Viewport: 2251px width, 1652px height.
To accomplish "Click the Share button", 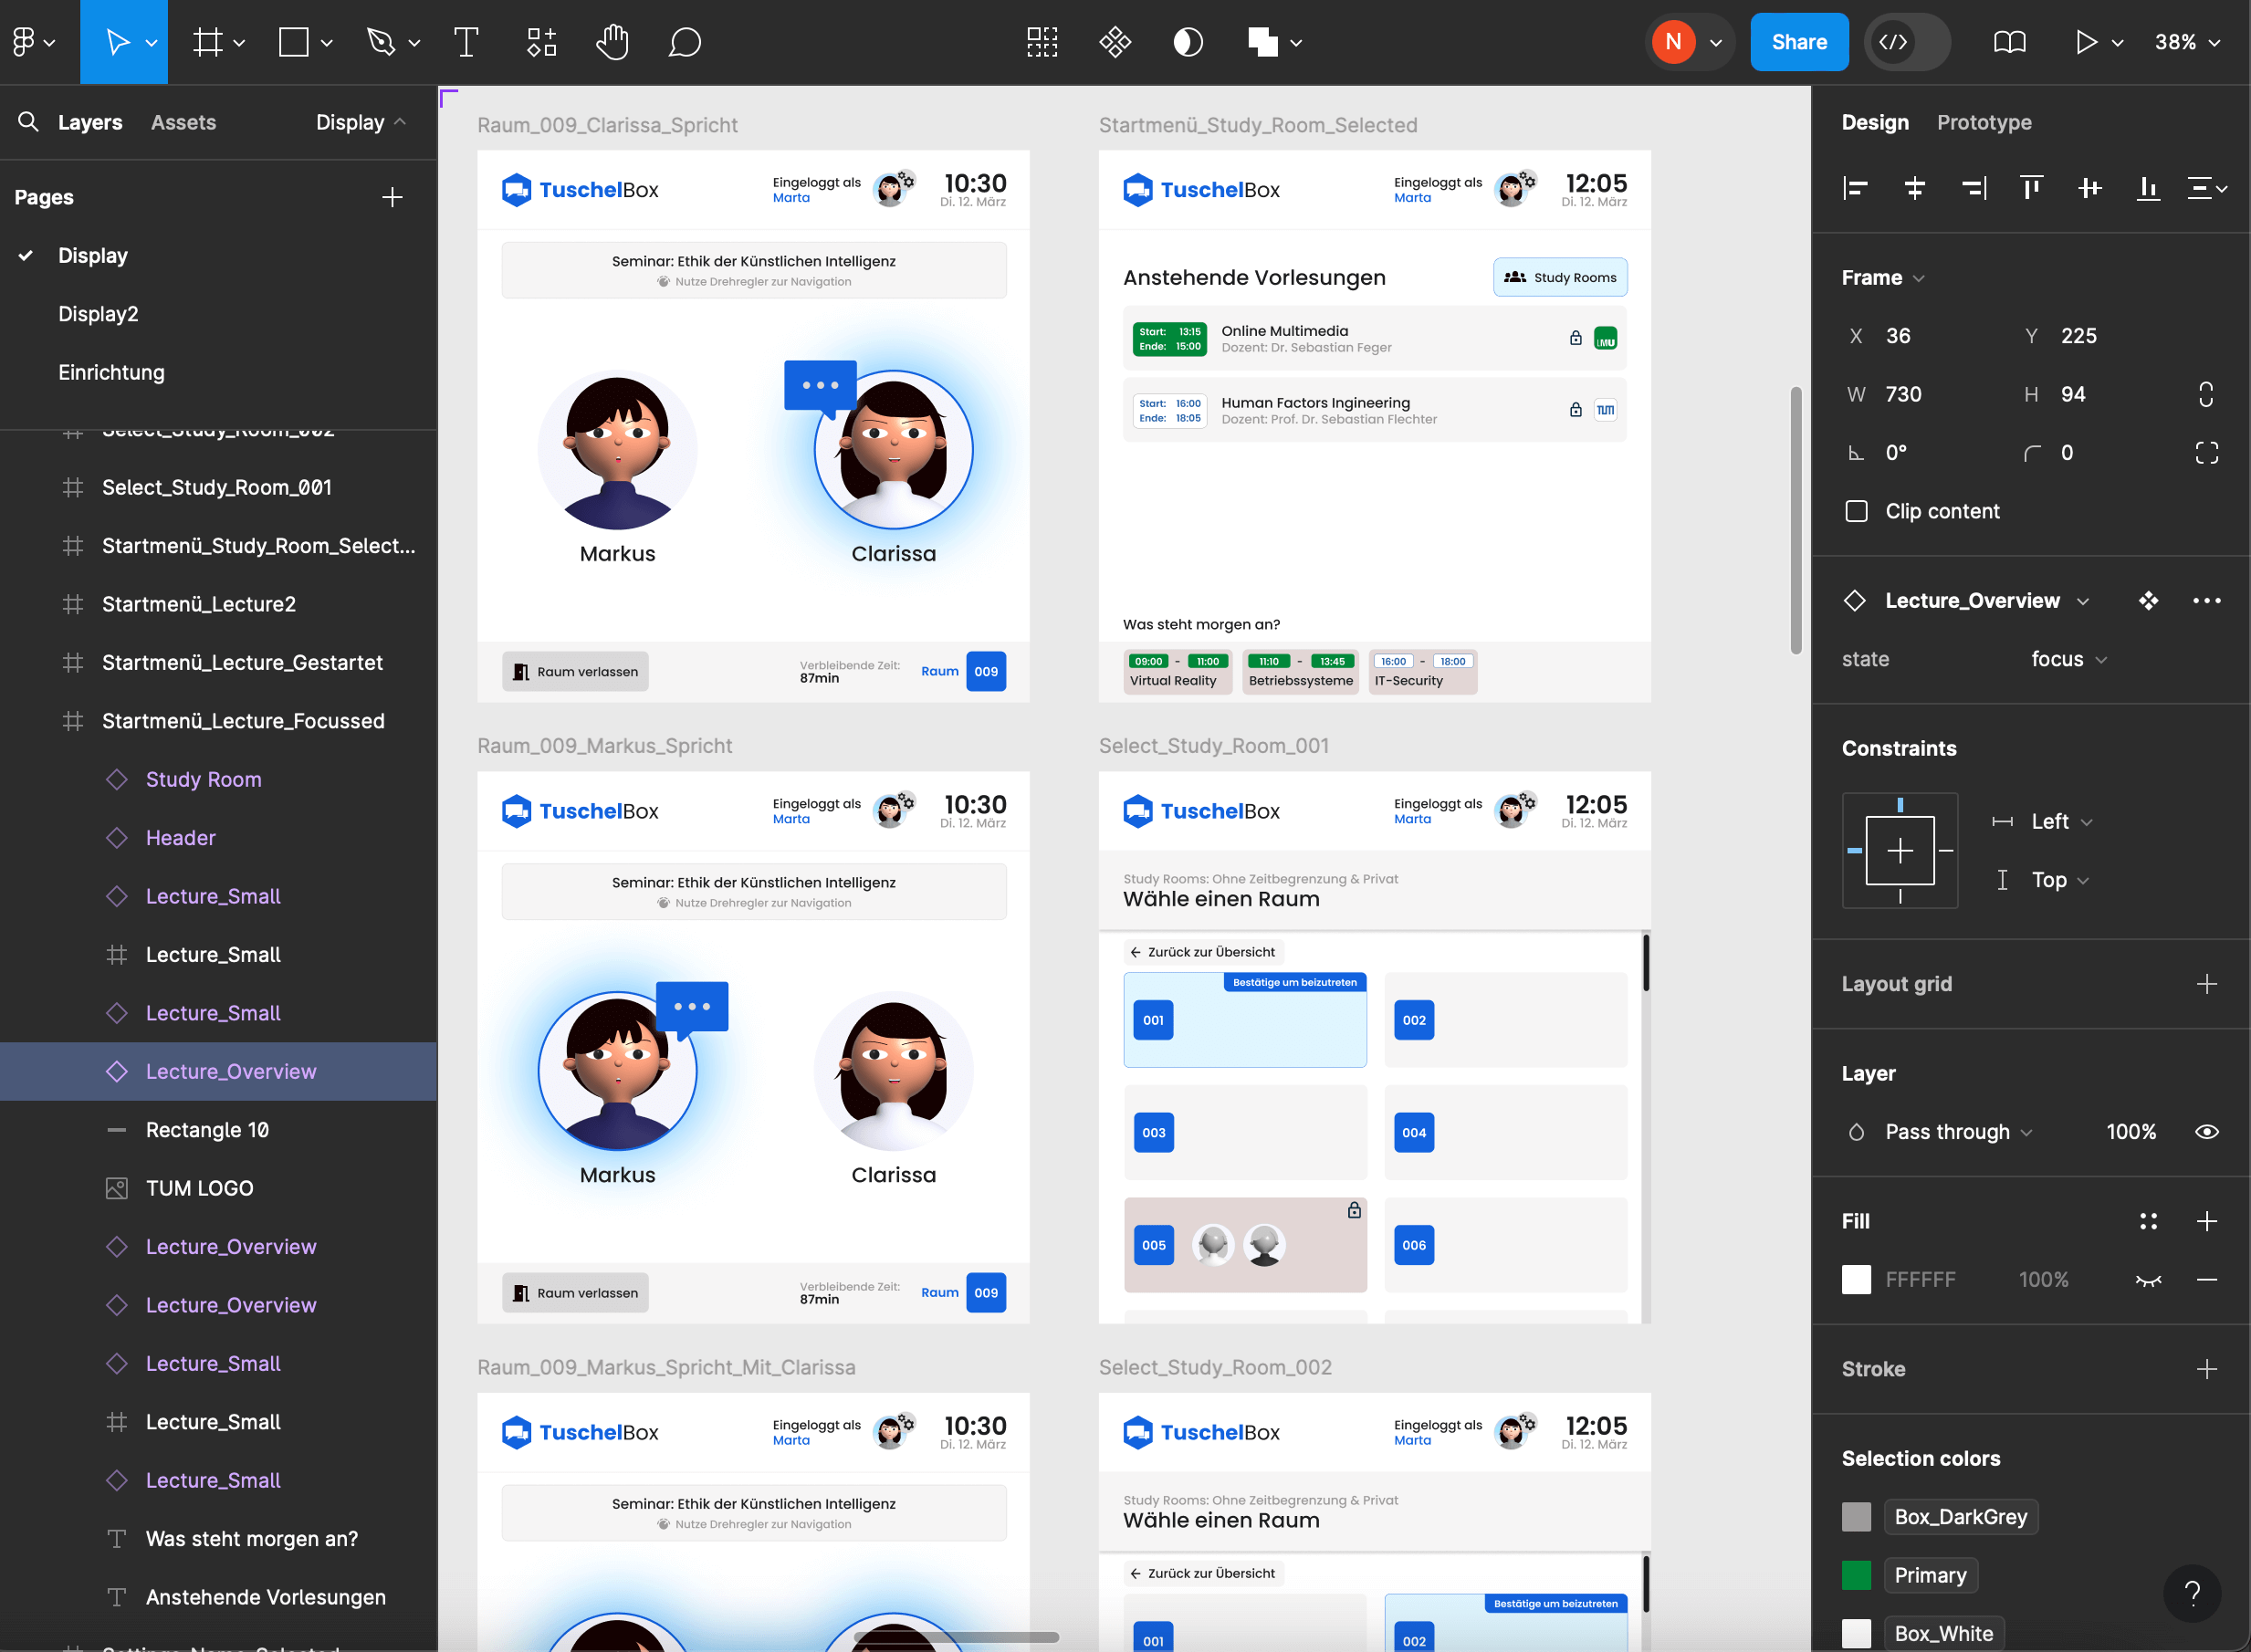I will [x=1799, y=42].
